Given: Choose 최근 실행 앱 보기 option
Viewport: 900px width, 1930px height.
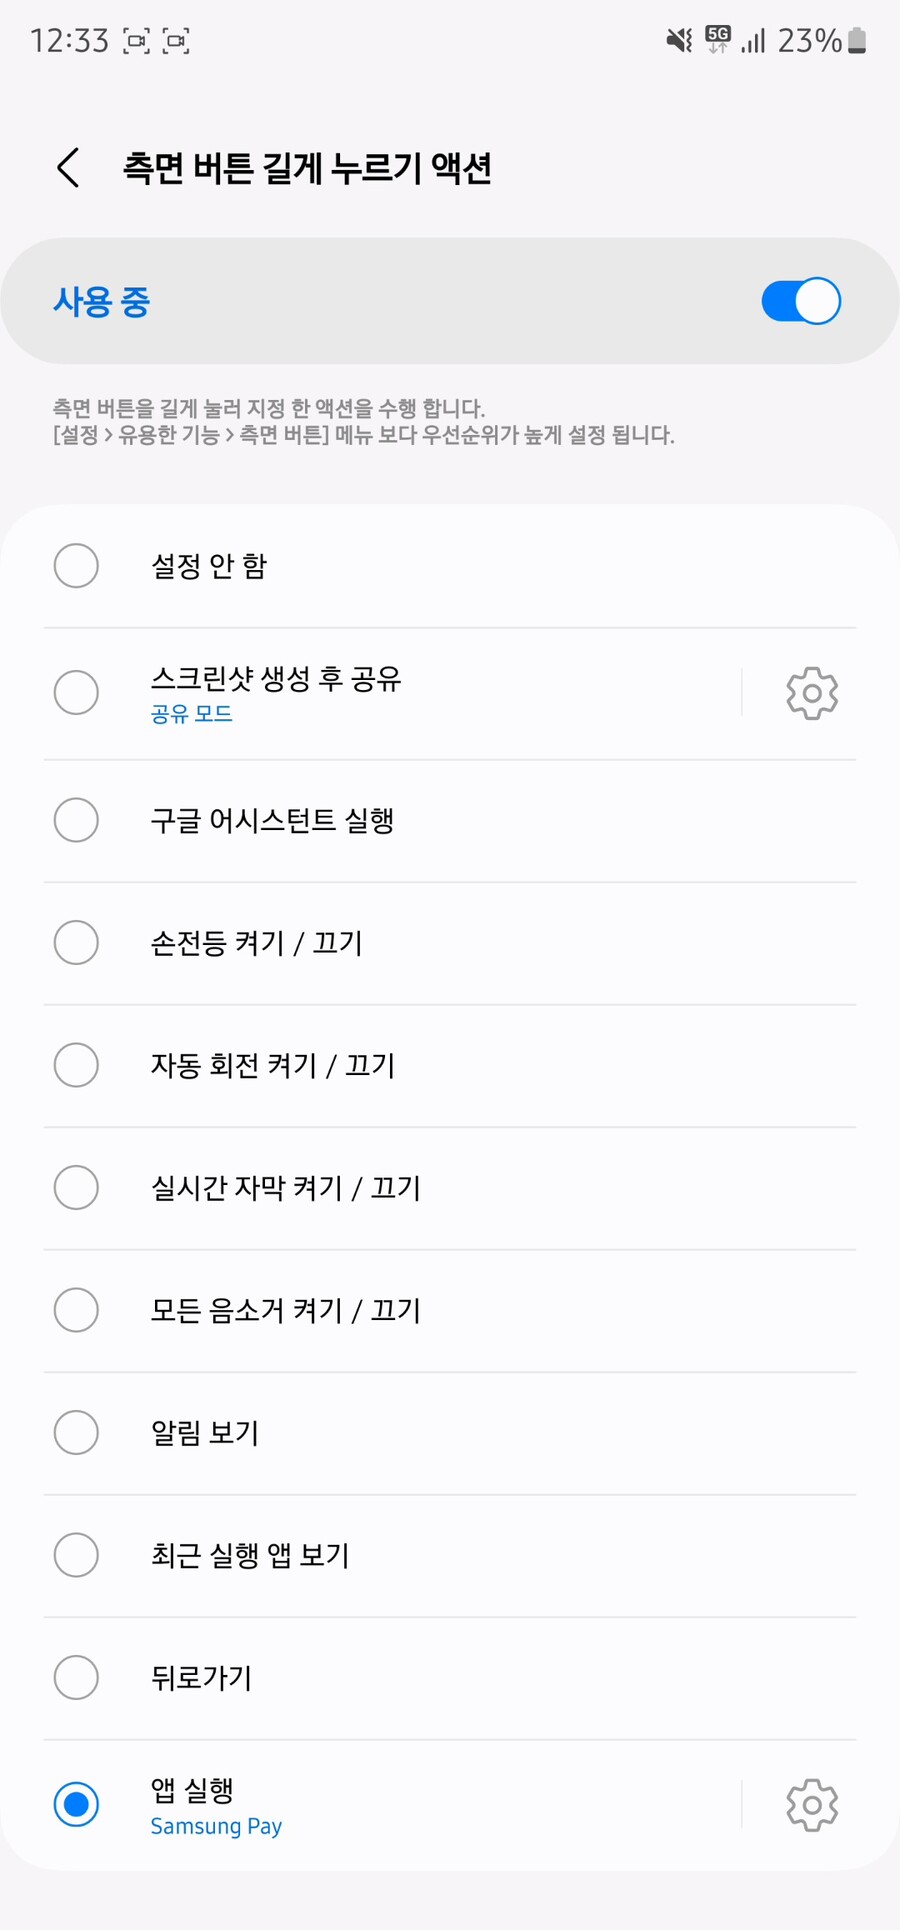Looking at the screenshot, I should click(x=450, y=1555).
